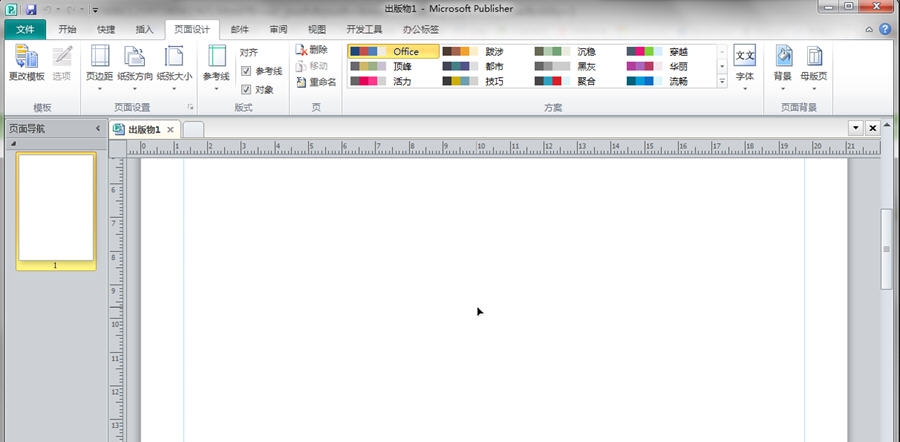Click the new blank document tab button
This screenshot has height=442, width=900.
[x=193, y=130]
